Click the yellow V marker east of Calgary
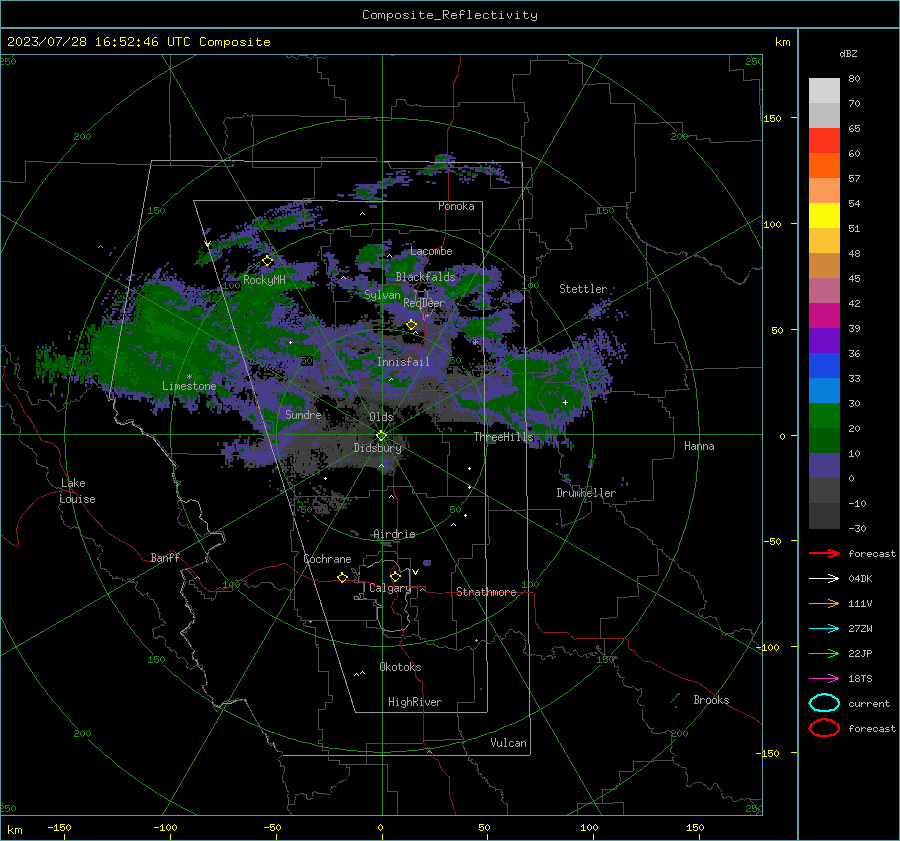900x841 pixels. 415,572
